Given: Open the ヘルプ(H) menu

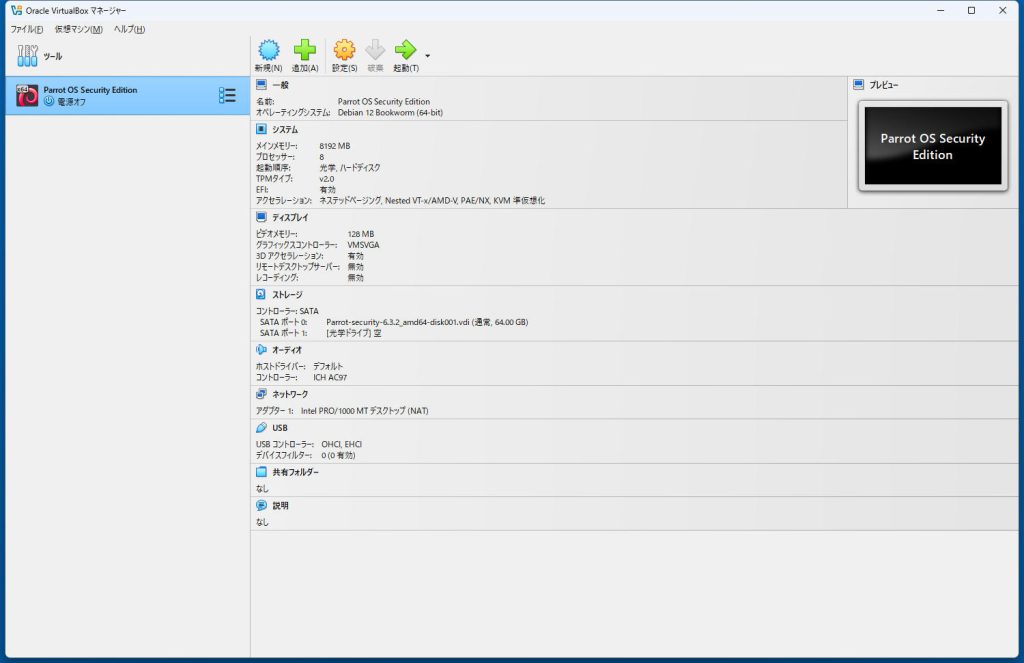Looking at the screenshot, I should click(x=129, y=29).
